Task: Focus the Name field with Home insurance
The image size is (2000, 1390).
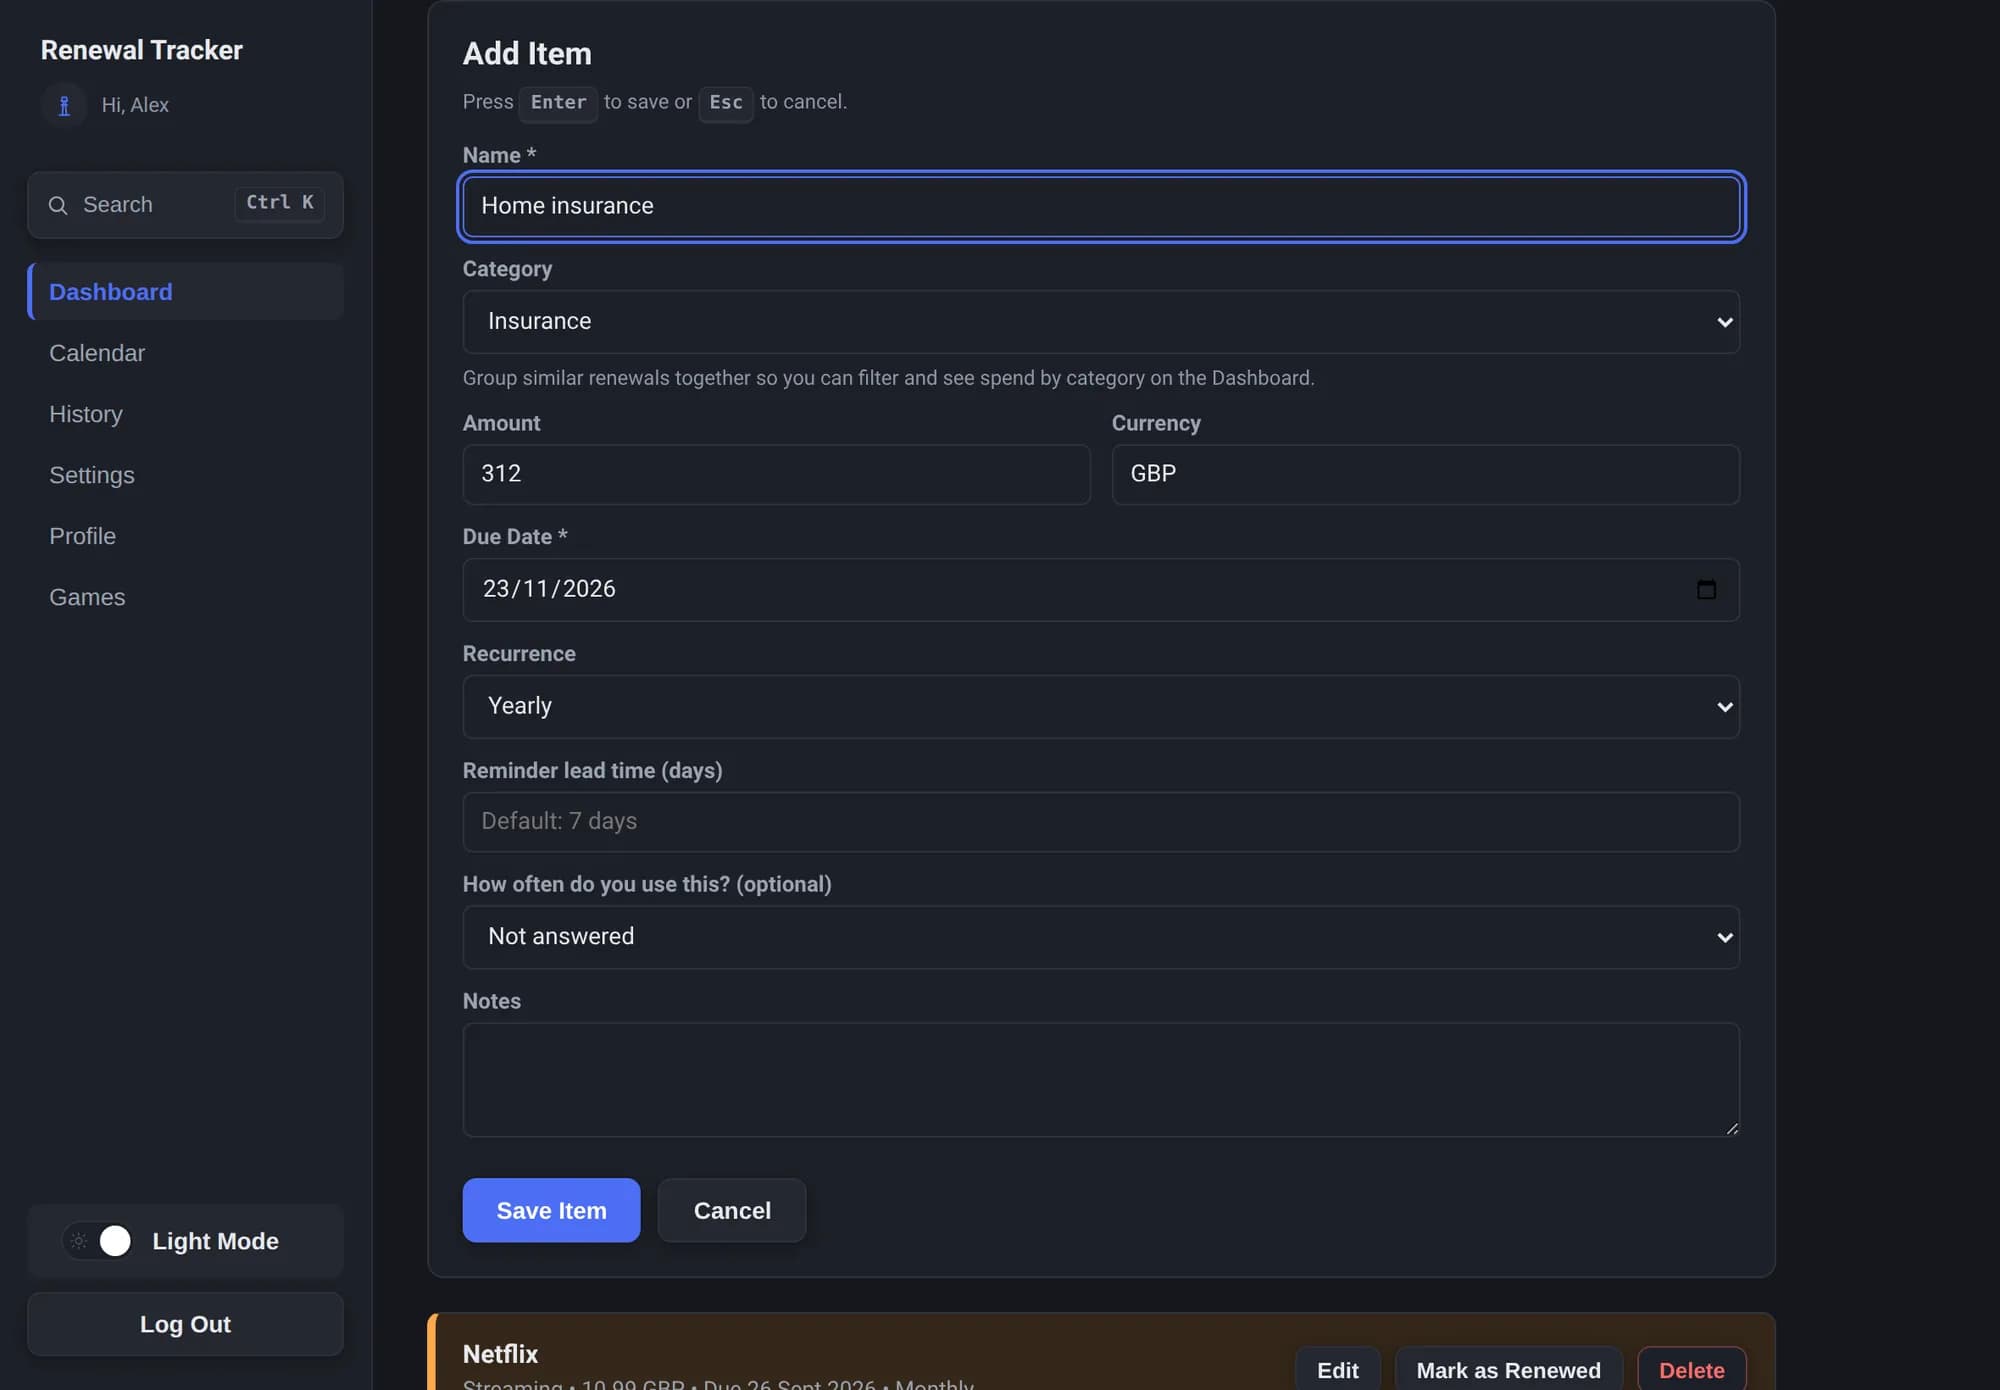Action: [x=1101, y=206]
